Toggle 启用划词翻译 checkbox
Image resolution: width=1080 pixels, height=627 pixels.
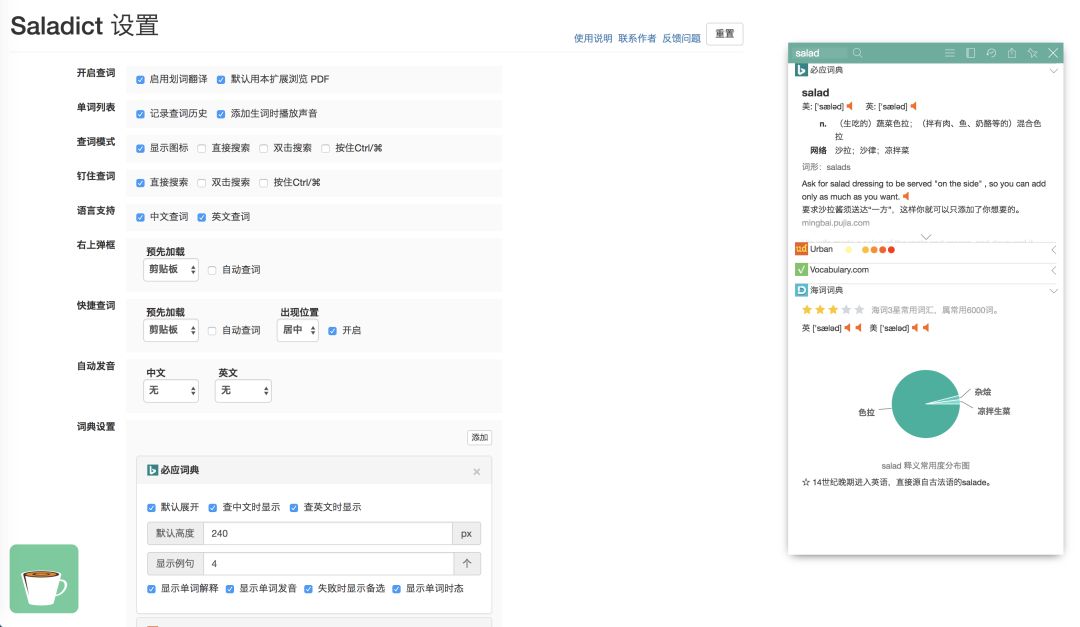click(141, 80)
